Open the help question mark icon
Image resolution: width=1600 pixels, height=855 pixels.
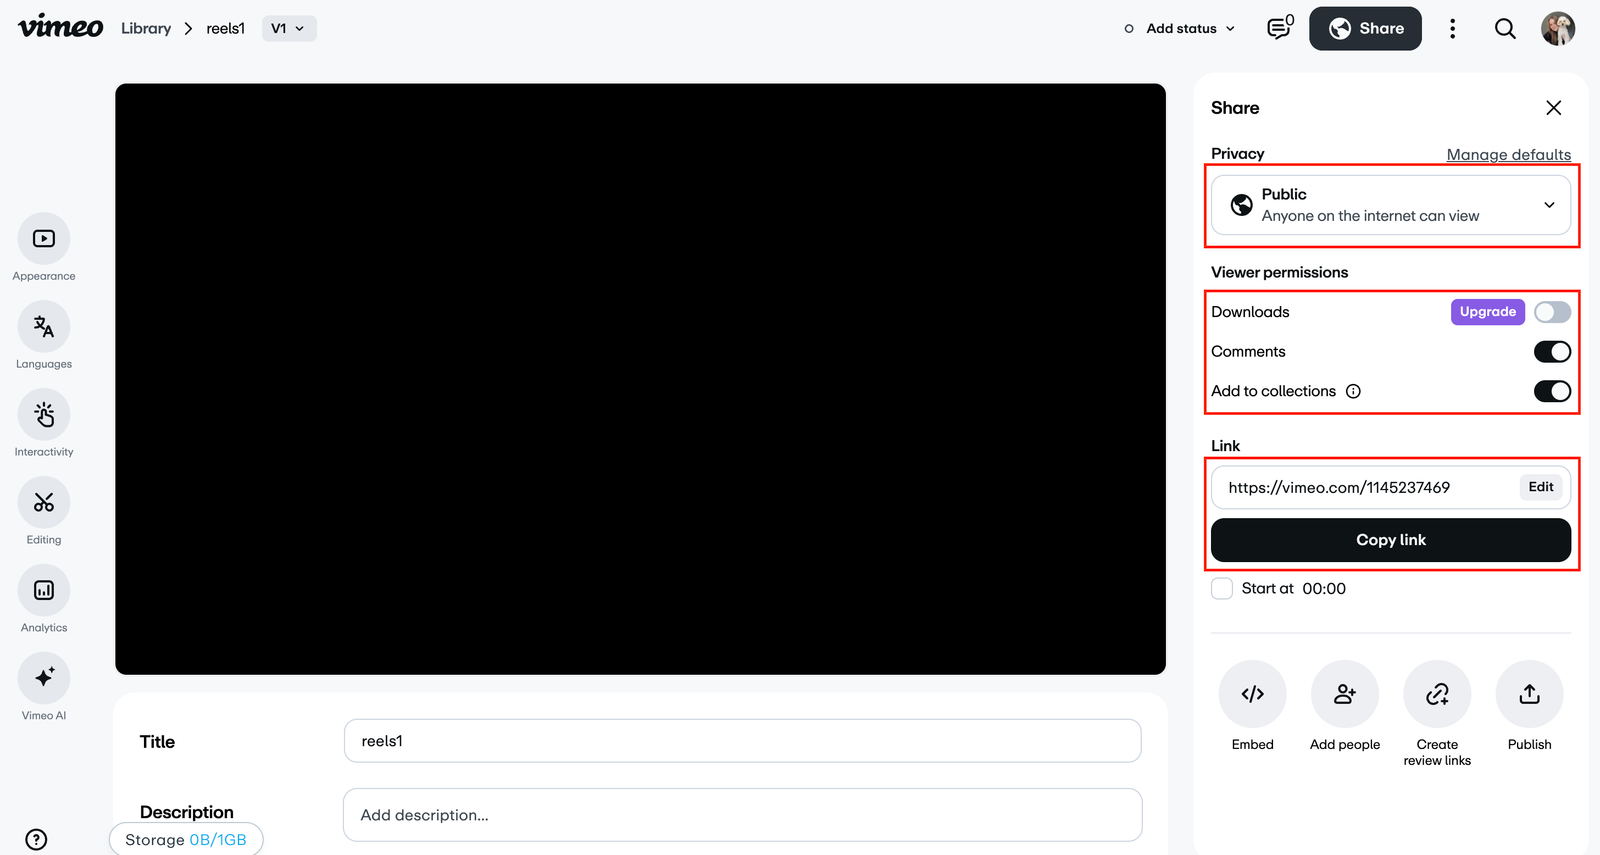click(x=36, y=839)
